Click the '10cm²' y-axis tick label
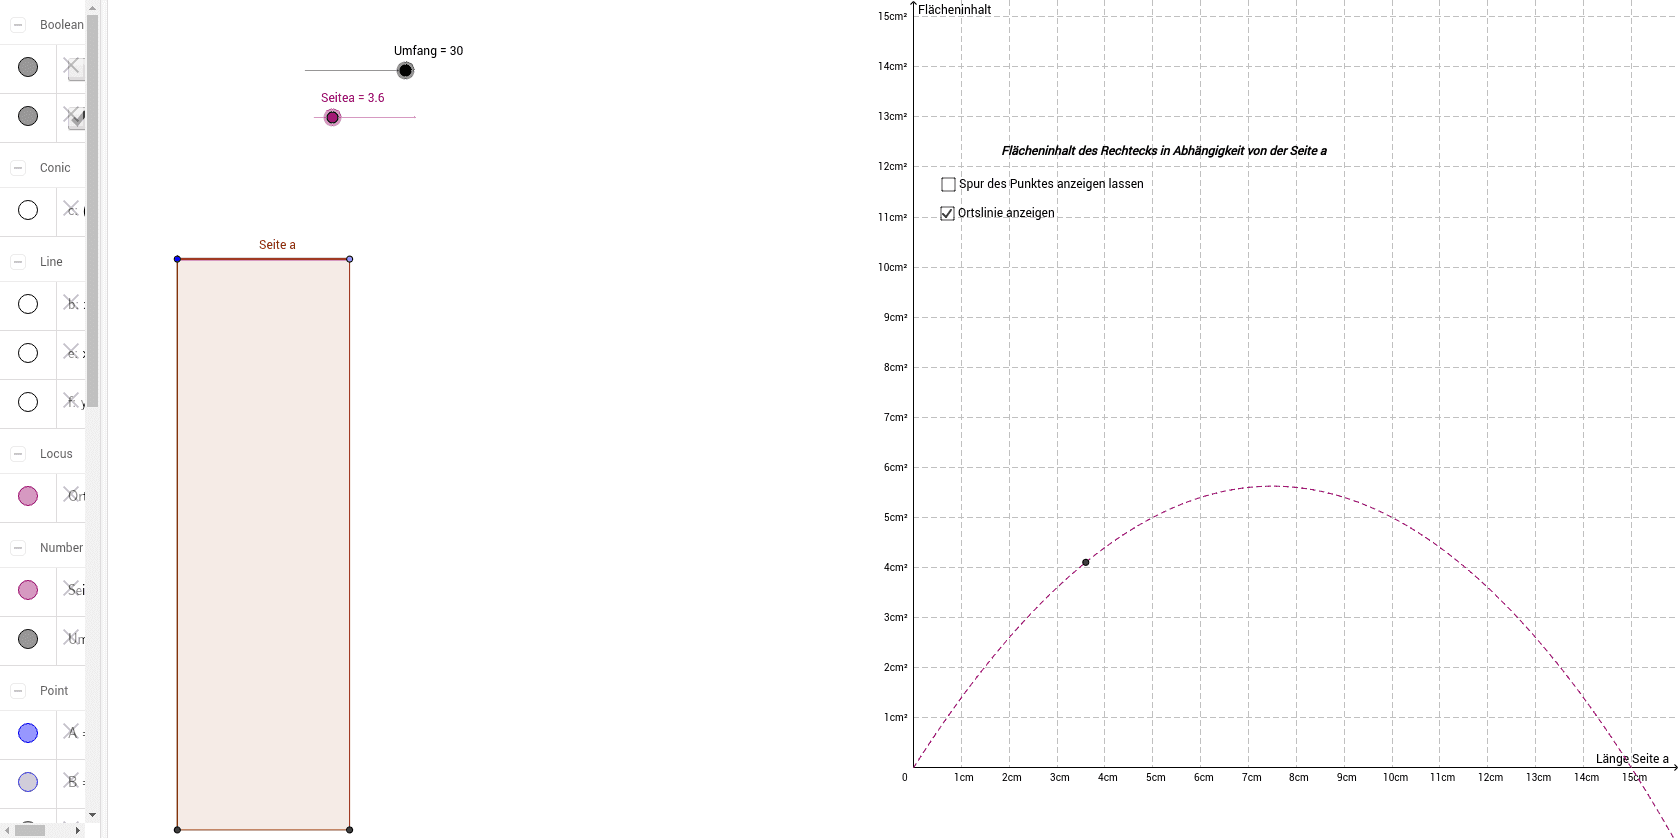 pyautogui.click(x=892, y=267)
